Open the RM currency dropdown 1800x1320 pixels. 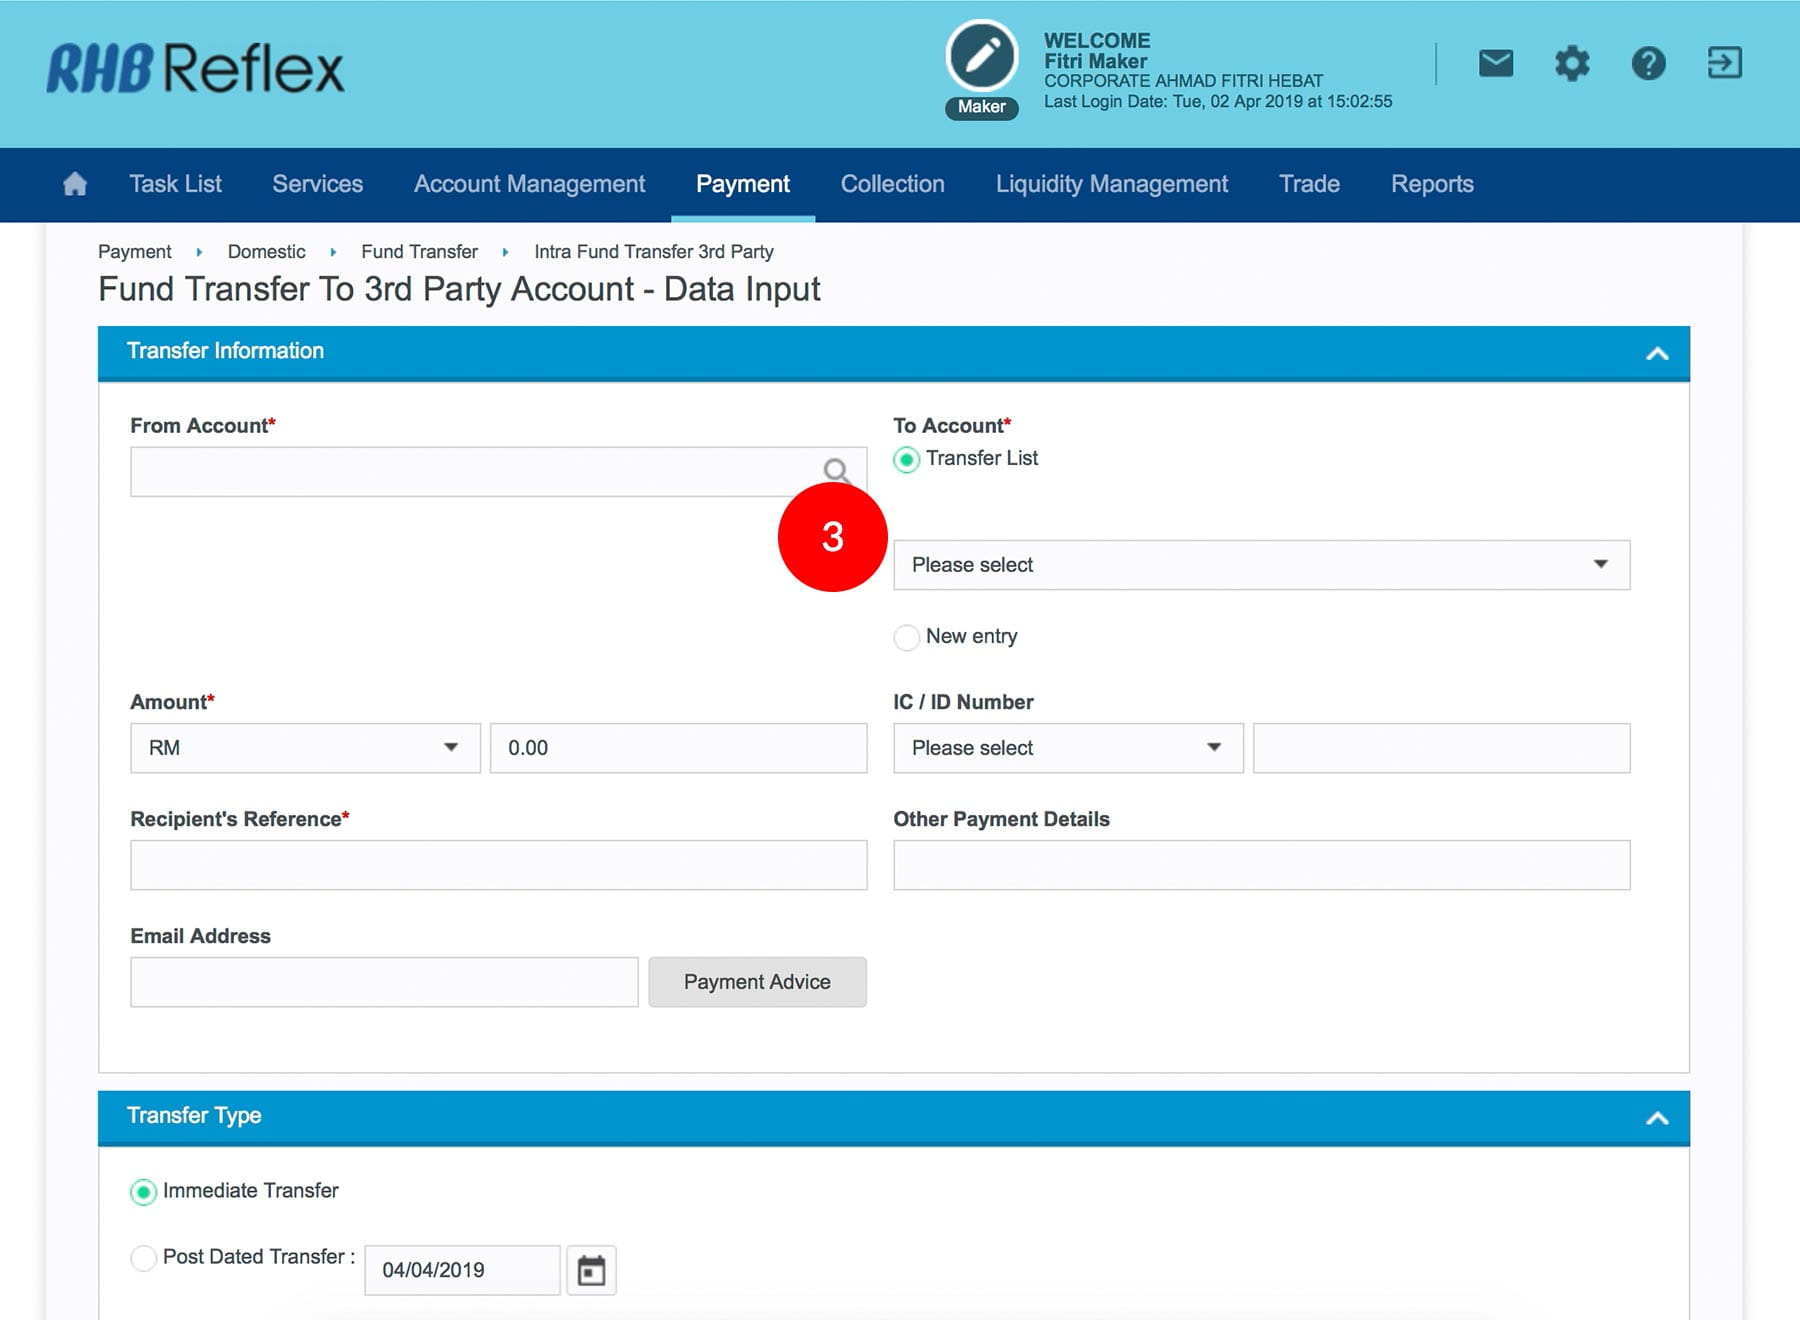(x=305, y=748)
